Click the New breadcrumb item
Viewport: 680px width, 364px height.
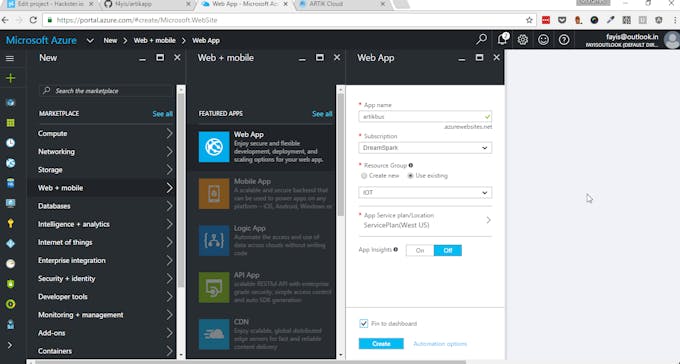point(110,40)
